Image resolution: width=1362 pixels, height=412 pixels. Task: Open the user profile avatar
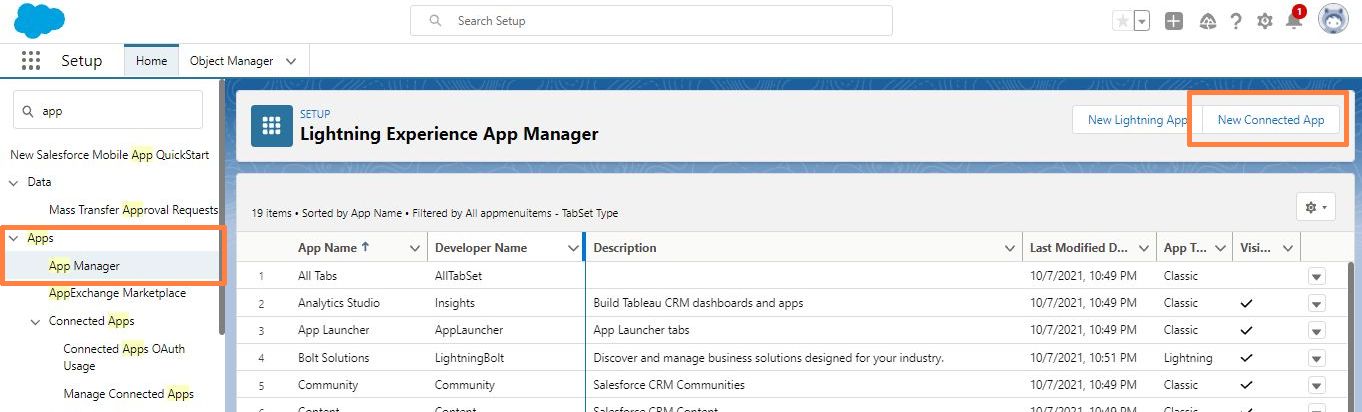(x=1334, y=20)
